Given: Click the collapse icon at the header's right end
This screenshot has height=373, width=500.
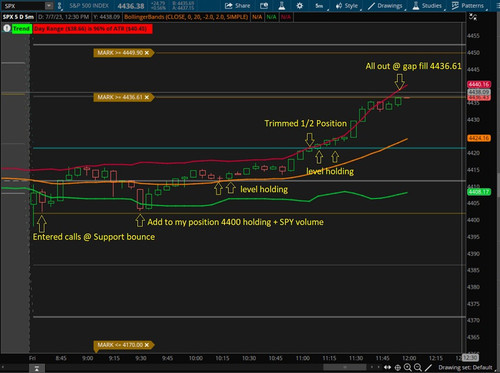Looking at the screenshot, I should click(473, 17).
